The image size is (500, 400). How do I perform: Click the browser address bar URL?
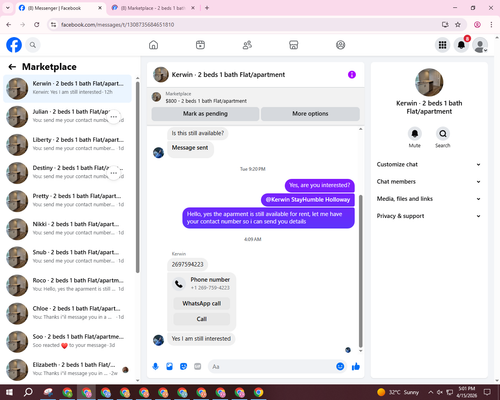117,25
